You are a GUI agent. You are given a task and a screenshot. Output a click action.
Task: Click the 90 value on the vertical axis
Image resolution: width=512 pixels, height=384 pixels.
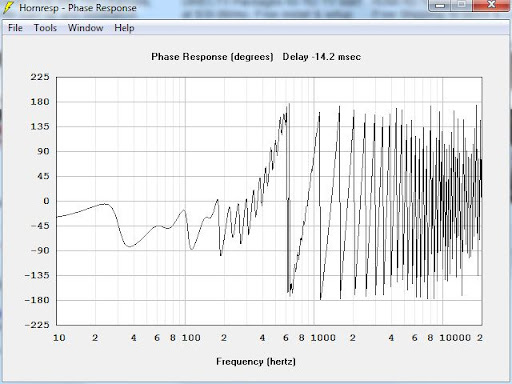(43, 151)
